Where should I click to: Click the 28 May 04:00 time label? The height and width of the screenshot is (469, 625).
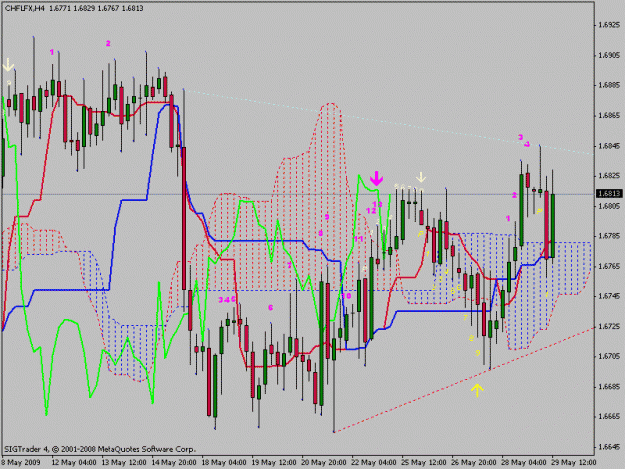click(x=524, y=462)
